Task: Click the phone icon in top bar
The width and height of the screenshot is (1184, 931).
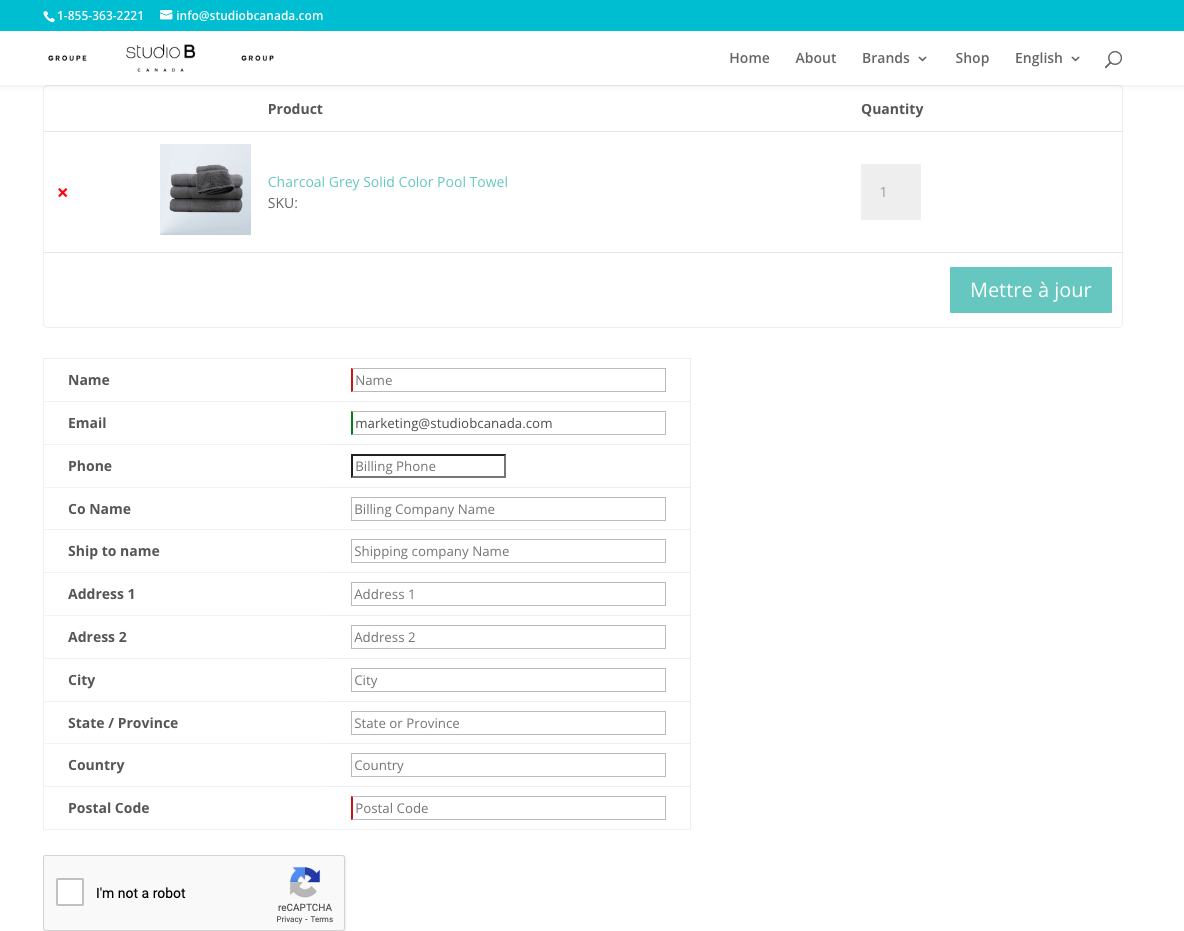Action: click(x=49, y=16)
